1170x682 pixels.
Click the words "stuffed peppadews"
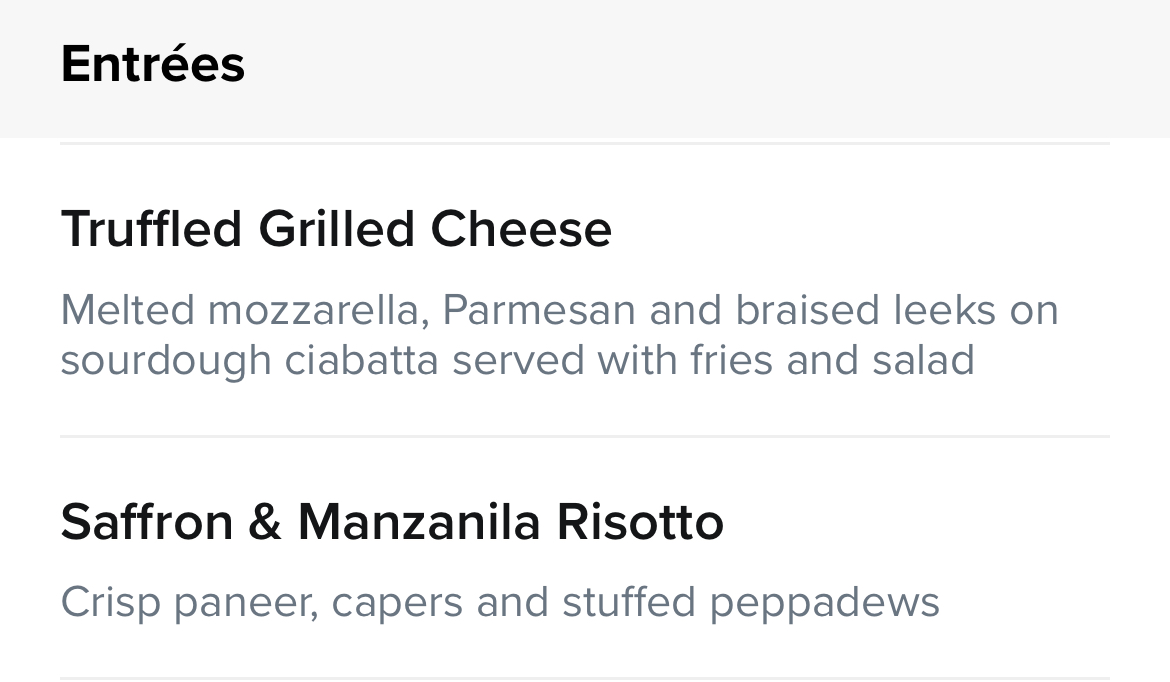(x=751, y=602)
